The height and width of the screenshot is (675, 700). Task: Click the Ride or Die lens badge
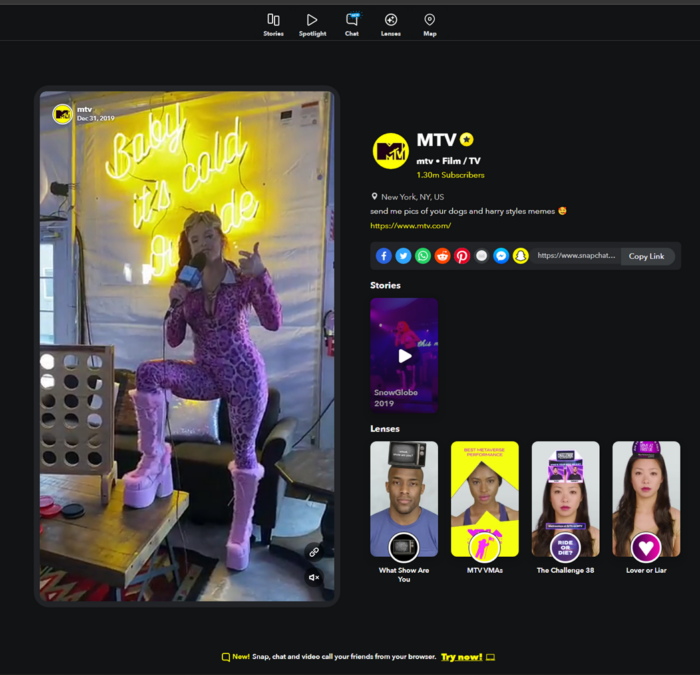click(565, 547)
